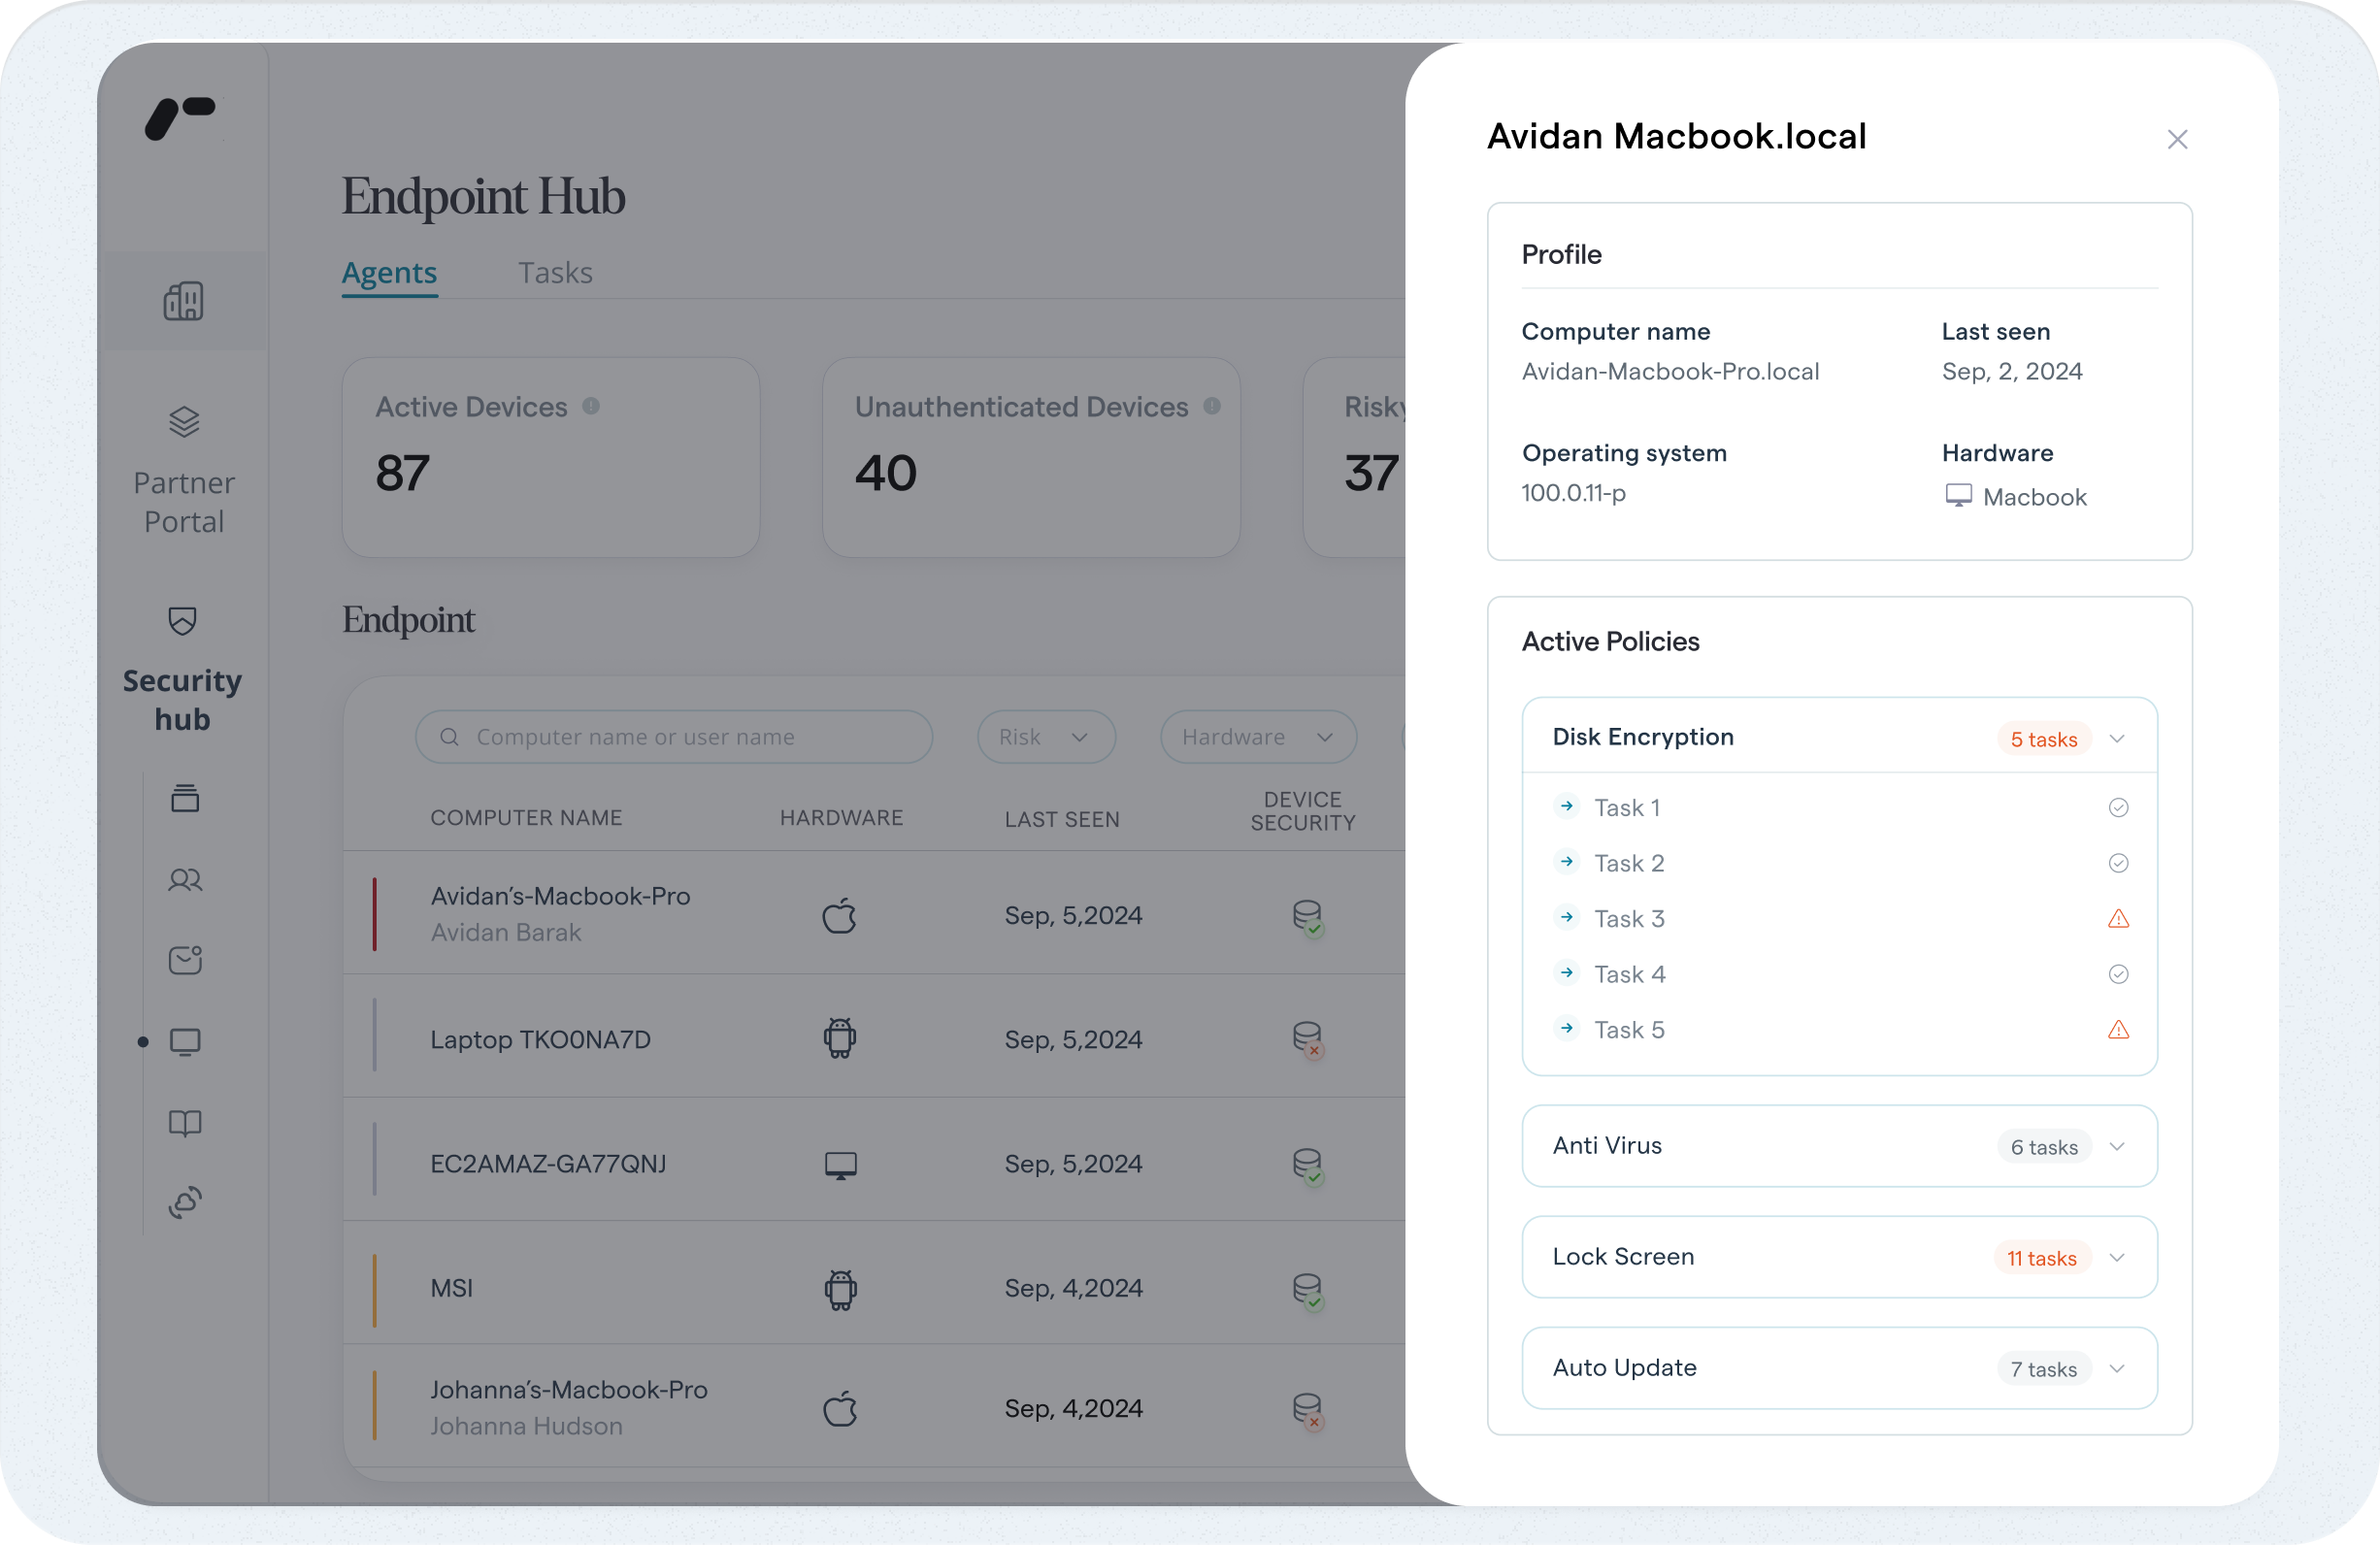Open the book icon in the sidebar
This screenshot has width=2380, height=1545.
click(x=185, y=1123)
